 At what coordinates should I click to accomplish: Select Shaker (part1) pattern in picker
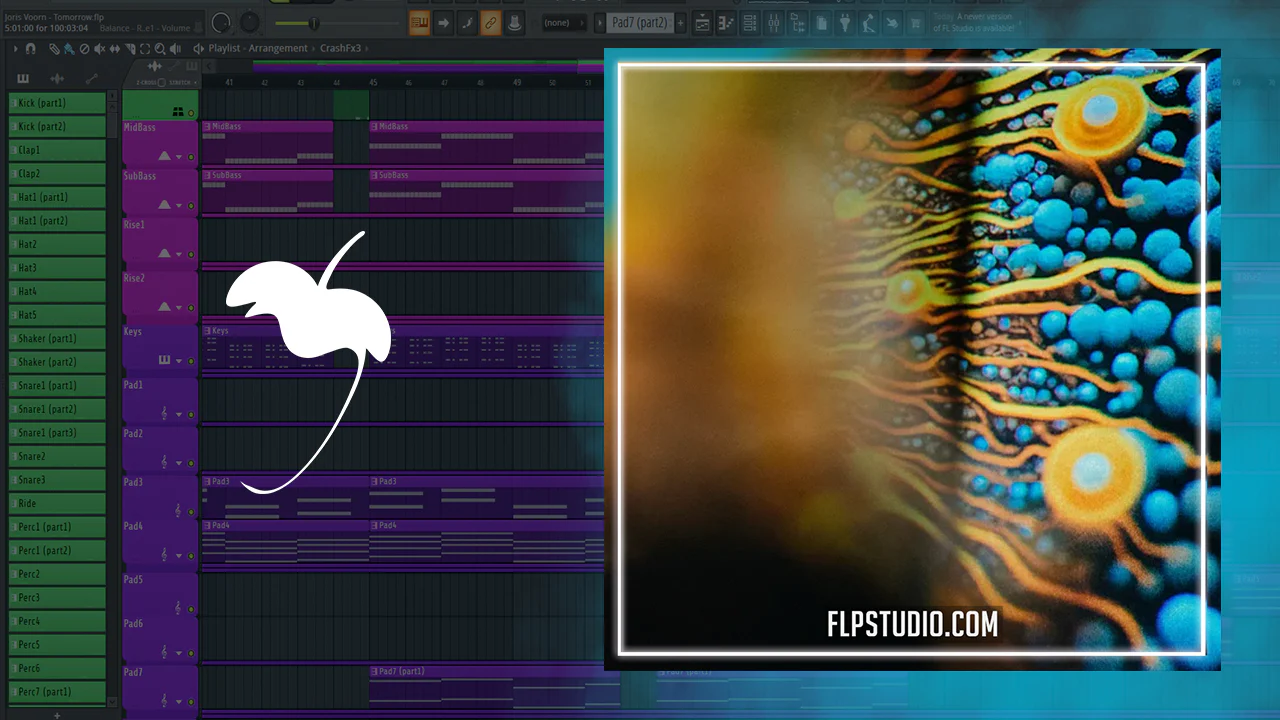tap(57, 338)
